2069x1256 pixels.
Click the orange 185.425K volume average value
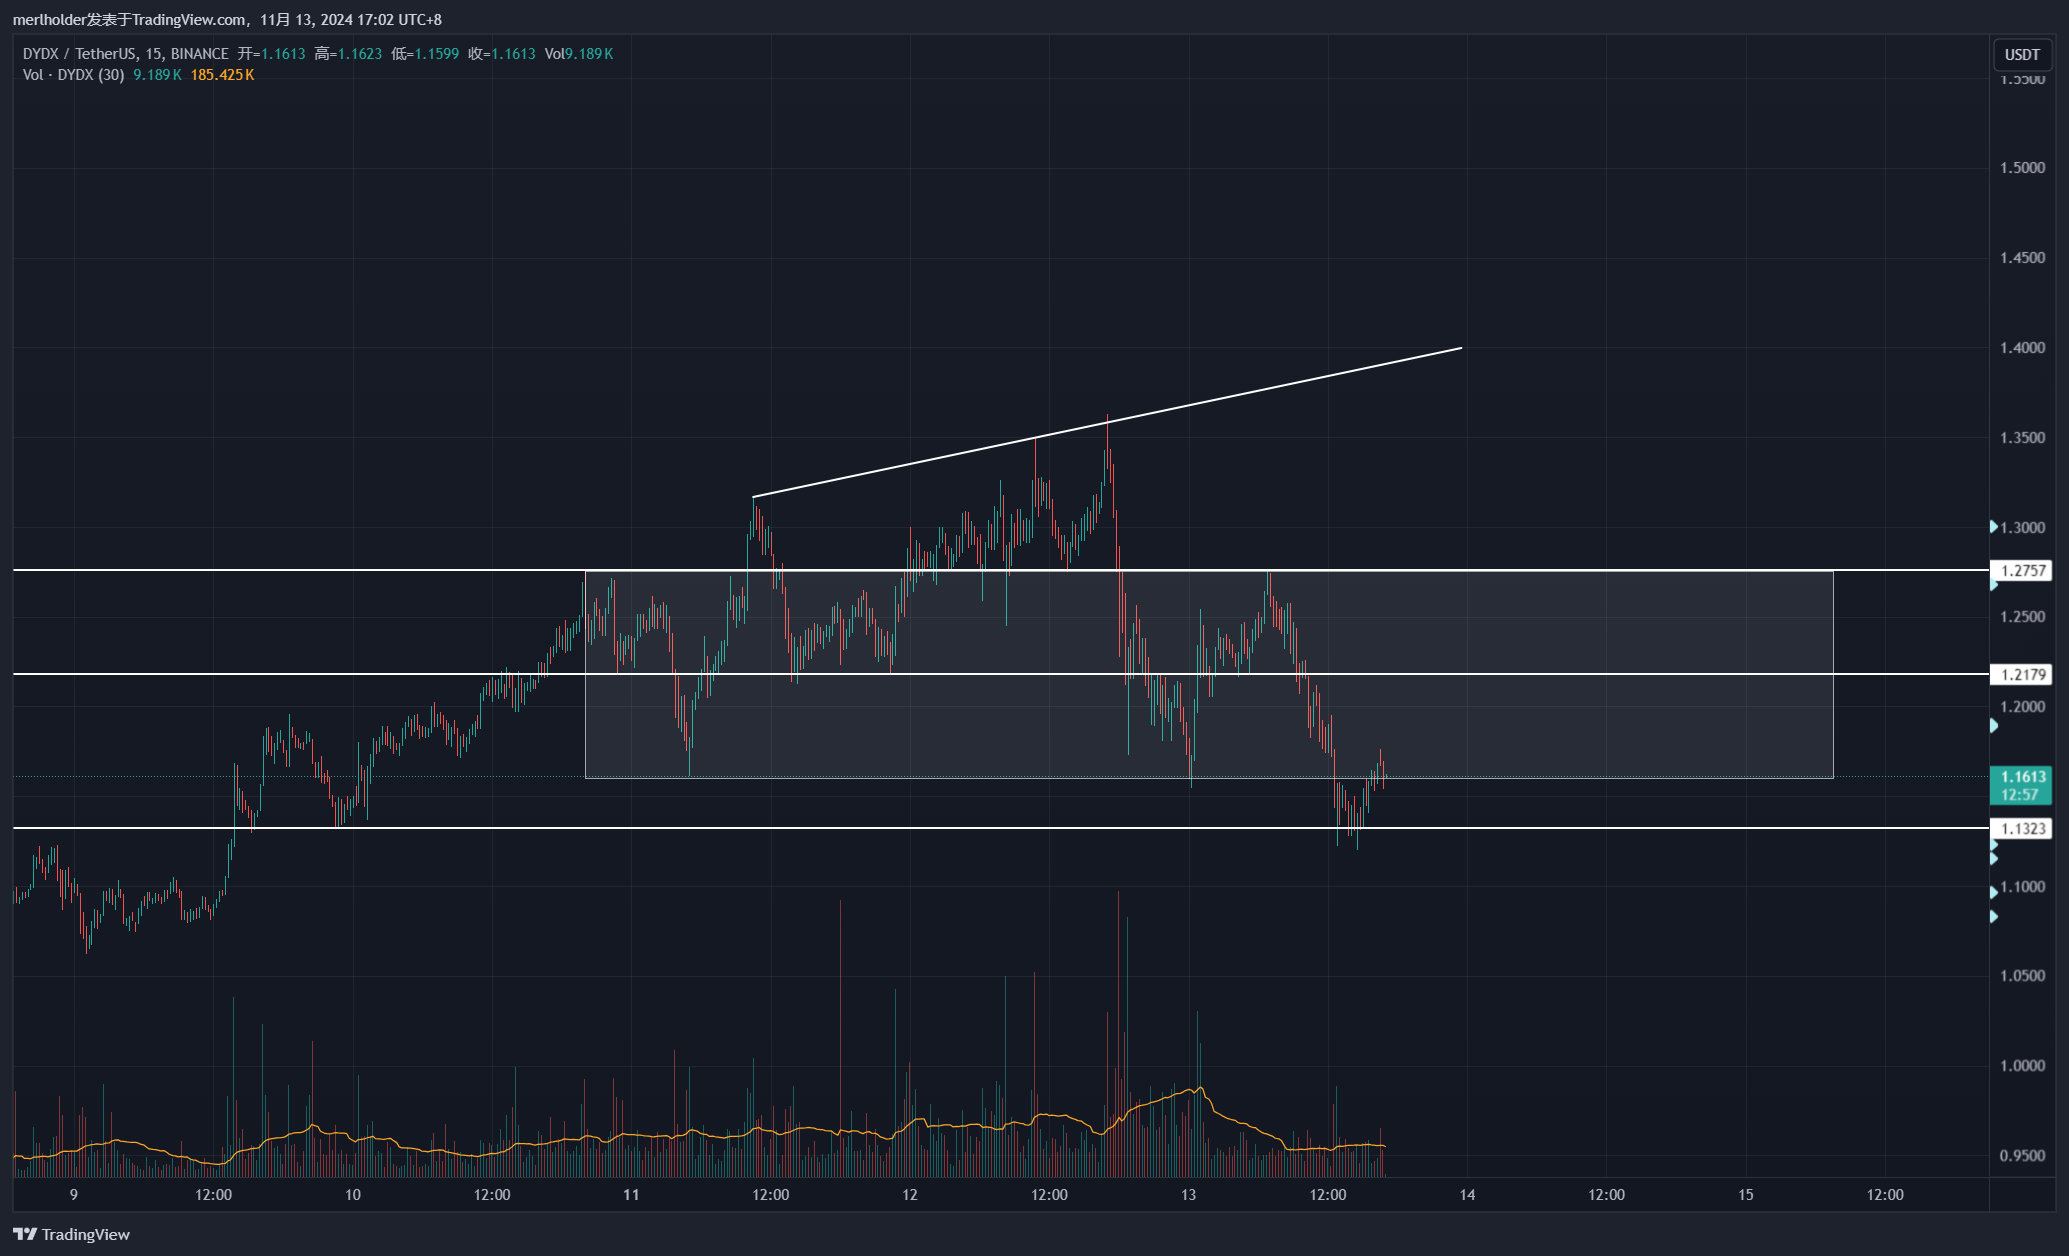pyautogui.click(x=222, y=75)
